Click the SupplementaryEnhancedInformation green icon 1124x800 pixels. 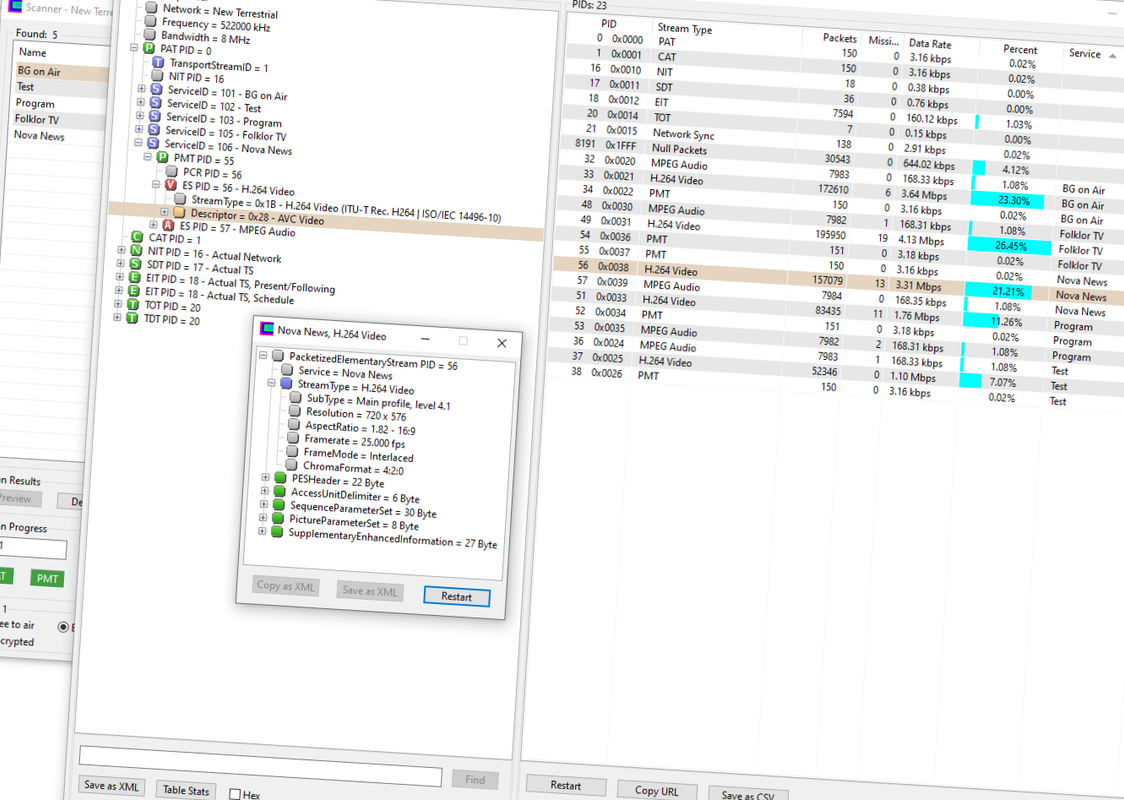point(277,532)
